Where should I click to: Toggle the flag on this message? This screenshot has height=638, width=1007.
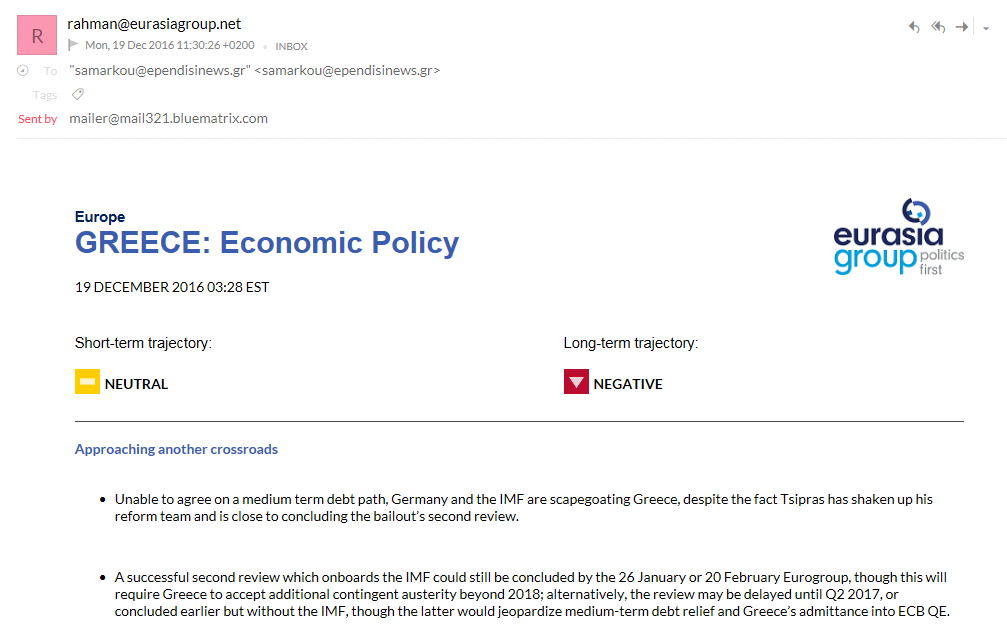tap(73, 45)
